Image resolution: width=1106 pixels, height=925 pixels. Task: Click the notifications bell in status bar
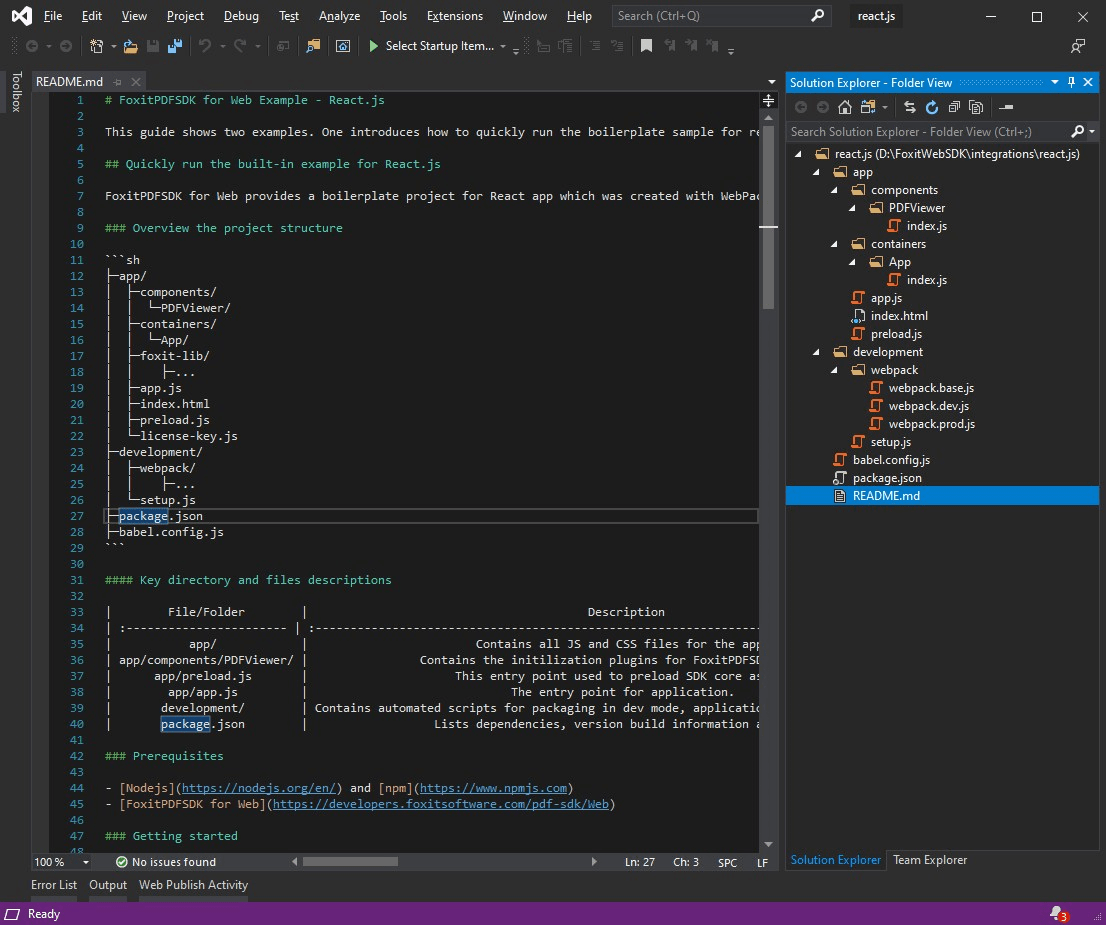[1057, 913]
